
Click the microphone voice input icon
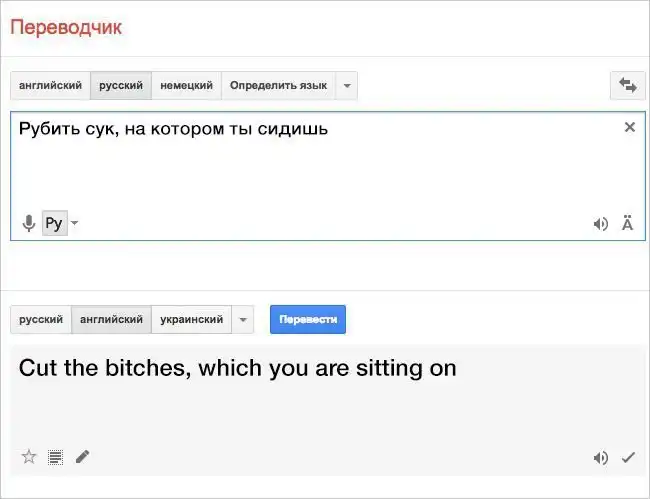click(x=29, y=223)
